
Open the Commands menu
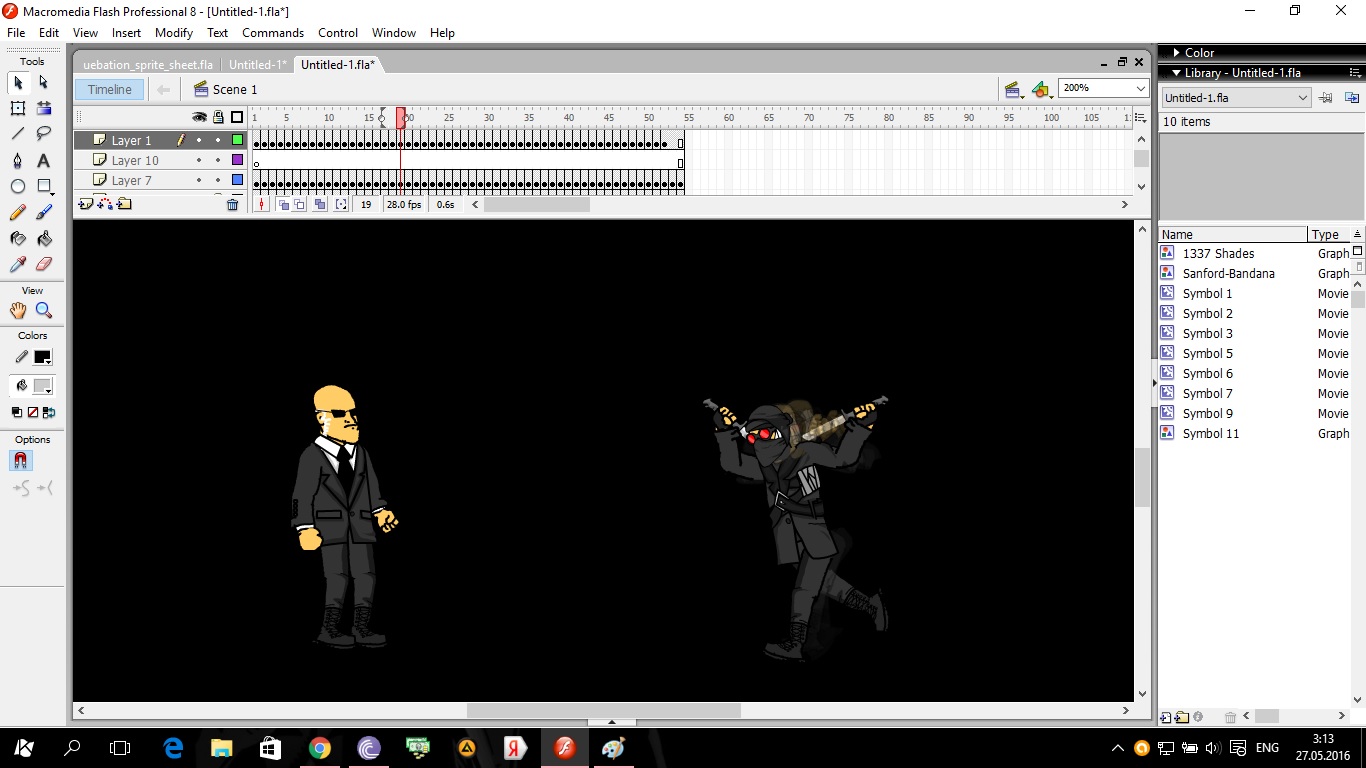[x=273, y=33]
